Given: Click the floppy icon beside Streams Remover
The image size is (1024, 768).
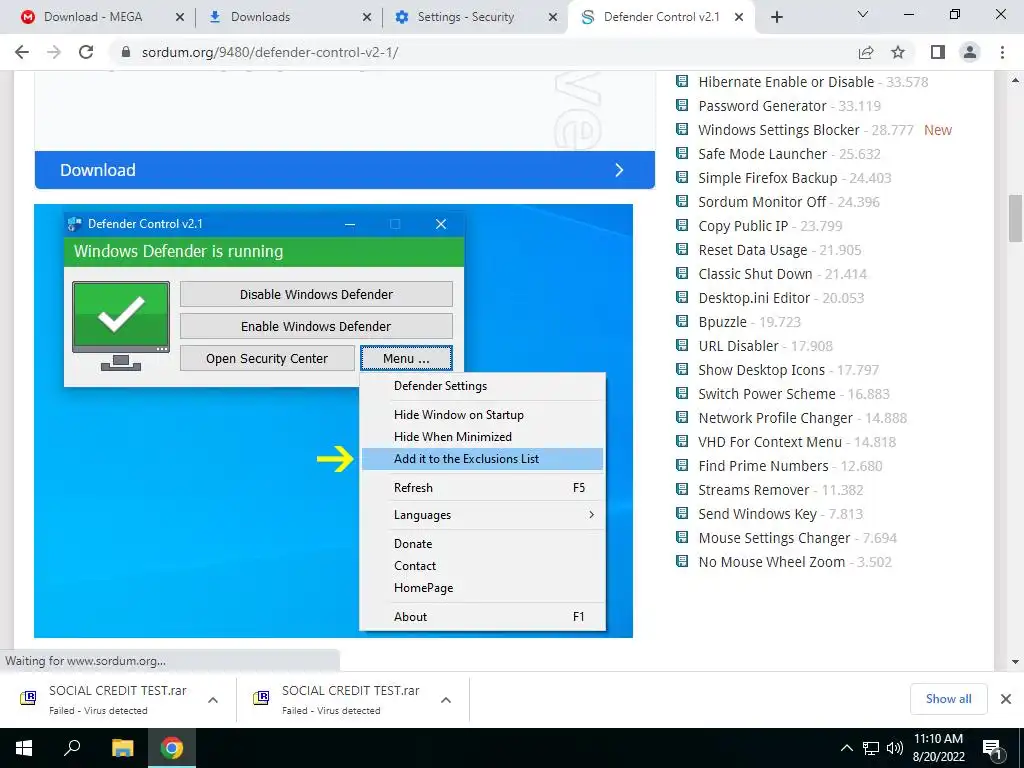Looking at the screenshot, I should tap(682, 489).
